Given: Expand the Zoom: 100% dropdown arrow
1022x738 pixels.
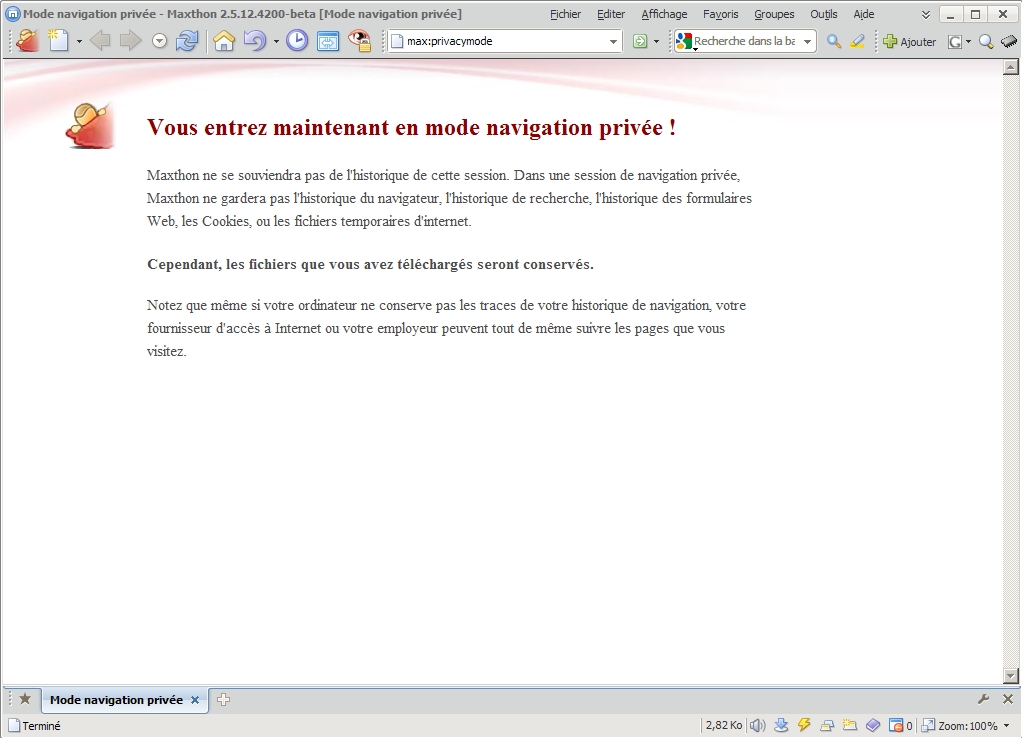Looking at the screenshot, I should click(x=1006, y=726).
